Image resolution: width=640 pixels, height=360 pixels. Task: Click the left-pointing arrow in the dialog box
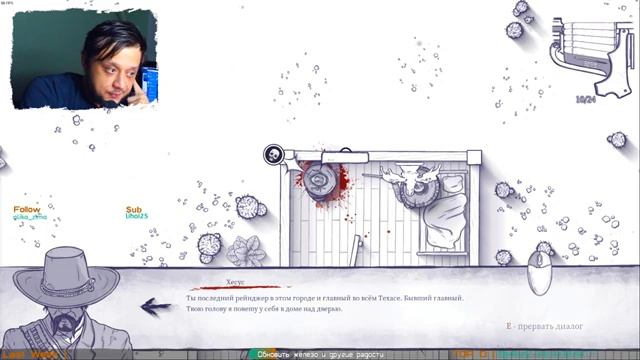click(156, 307)
